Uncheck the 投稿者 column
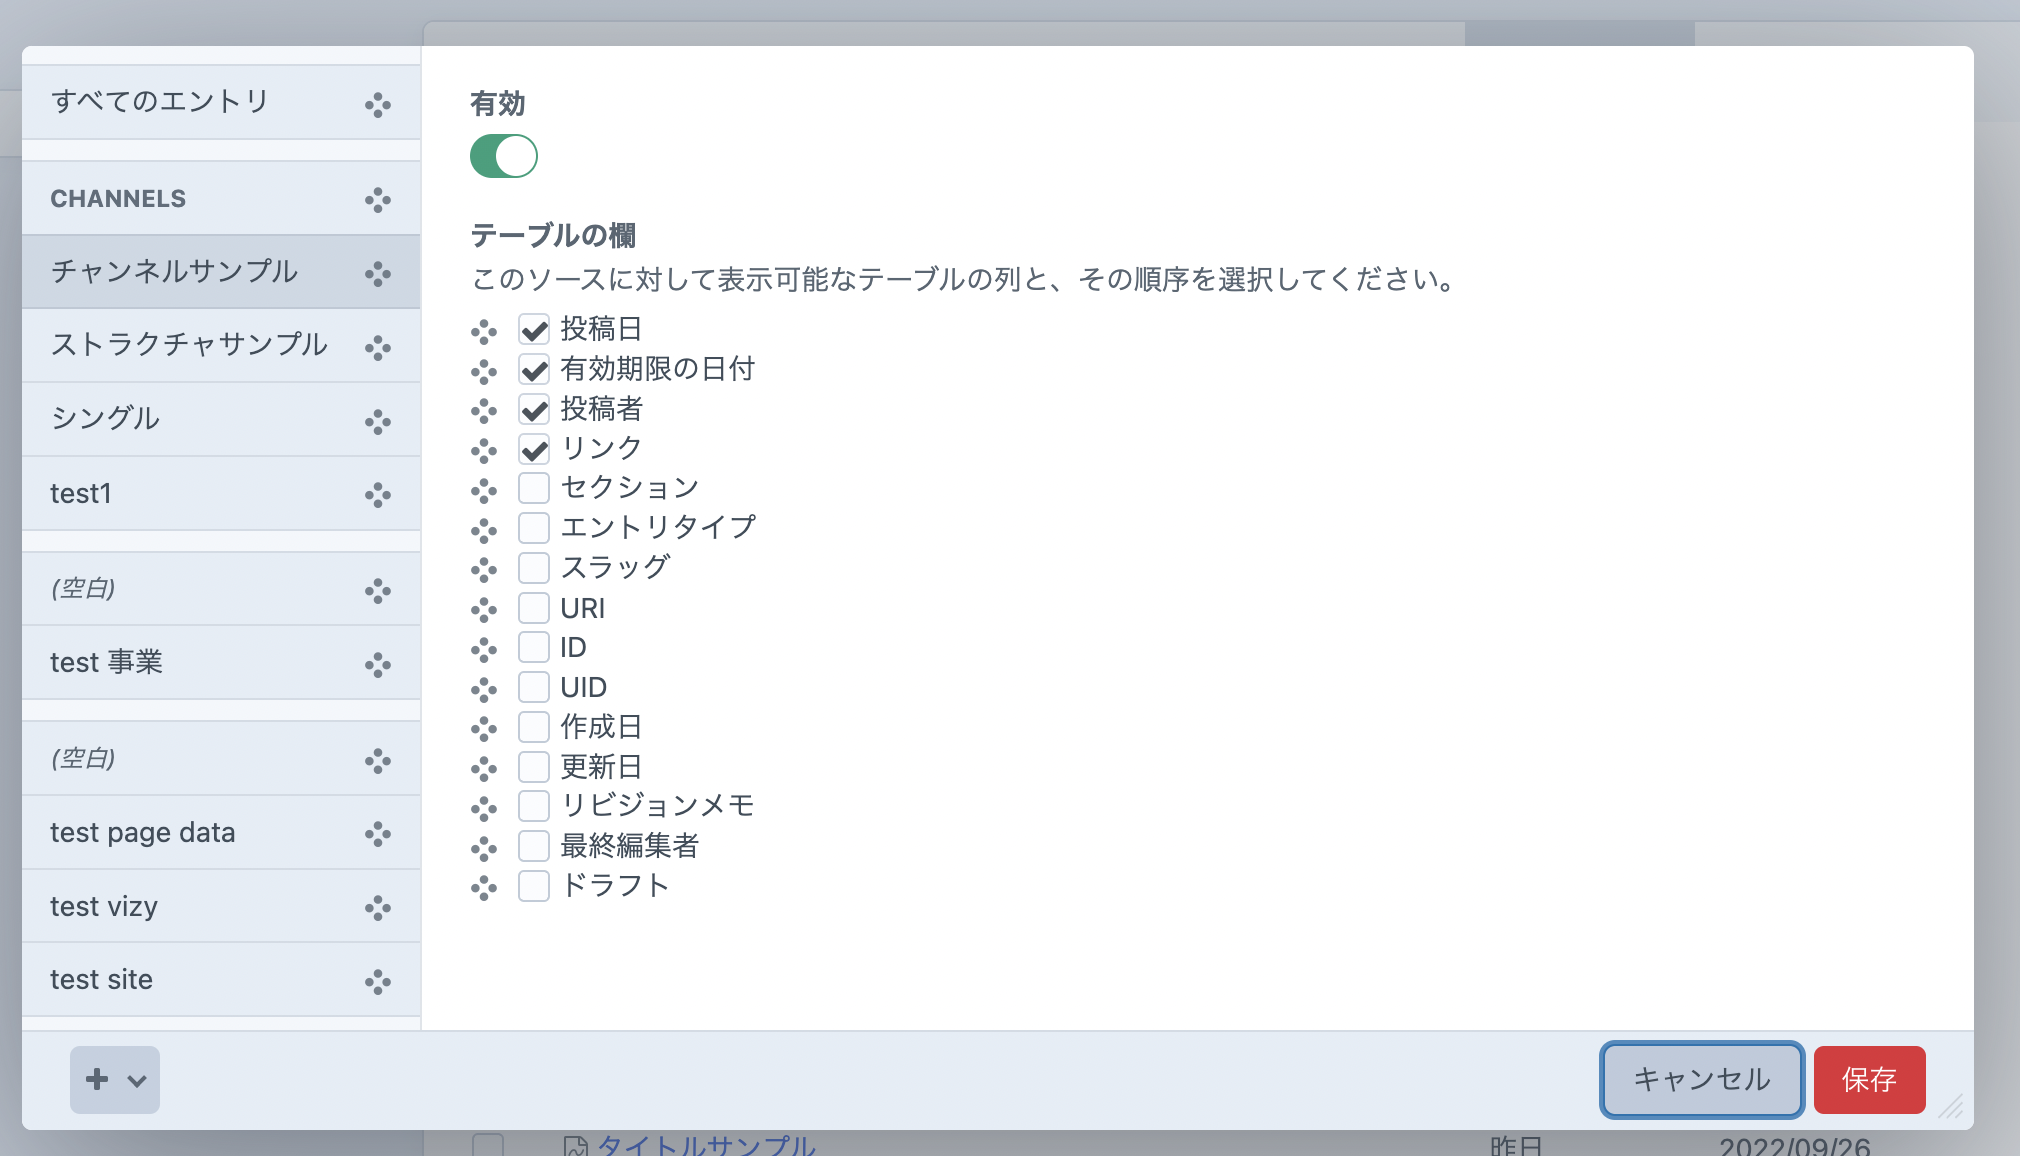 pos(533,409)
